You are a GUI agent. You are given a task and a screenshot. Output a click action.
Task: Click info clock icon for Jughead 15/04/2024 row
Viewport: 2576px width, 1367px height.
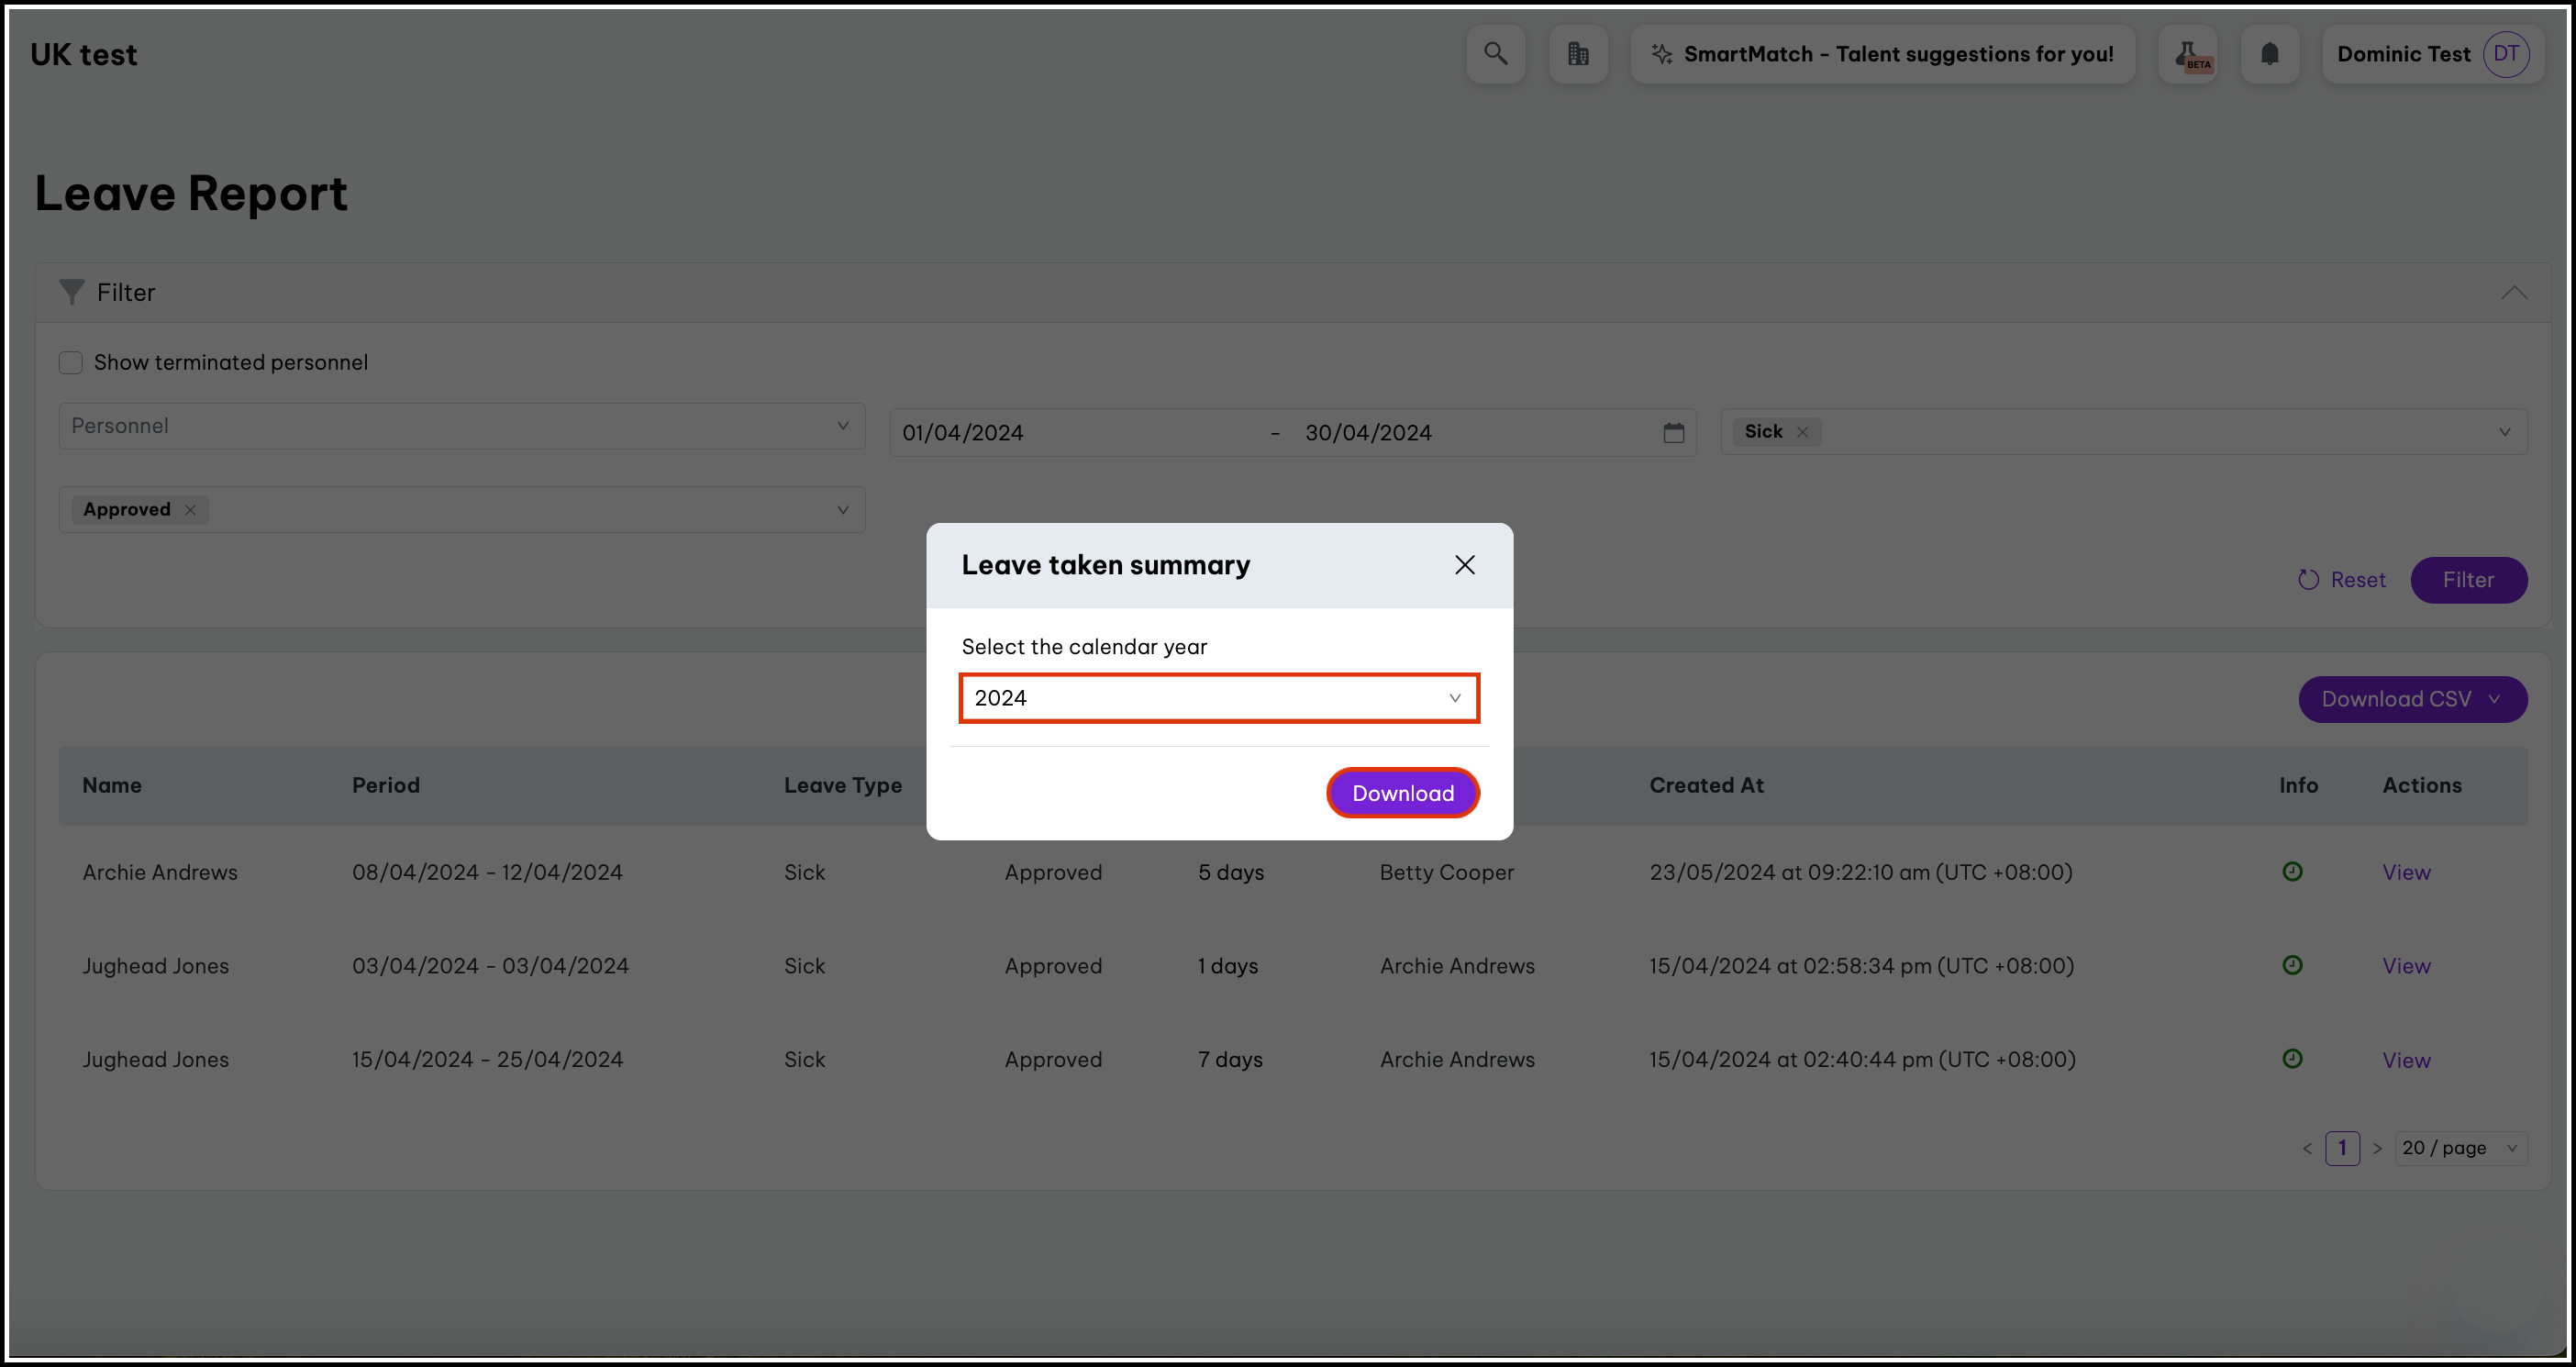point(2292,1059)
